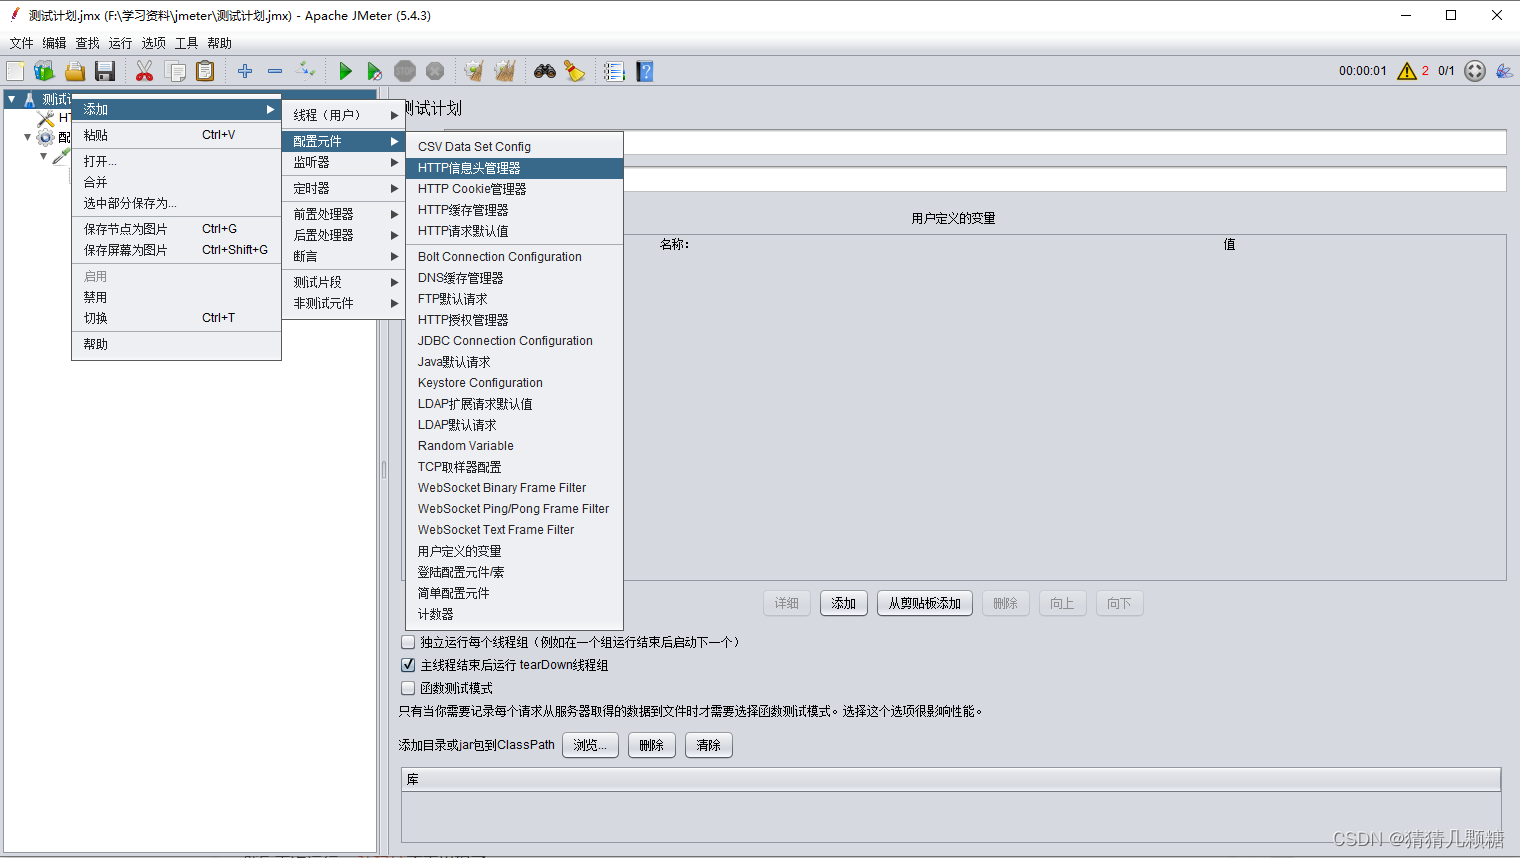This screenshot has height=858, width=1520.
Task: Click the Paste clipboard icon
Action: [205, 71]
